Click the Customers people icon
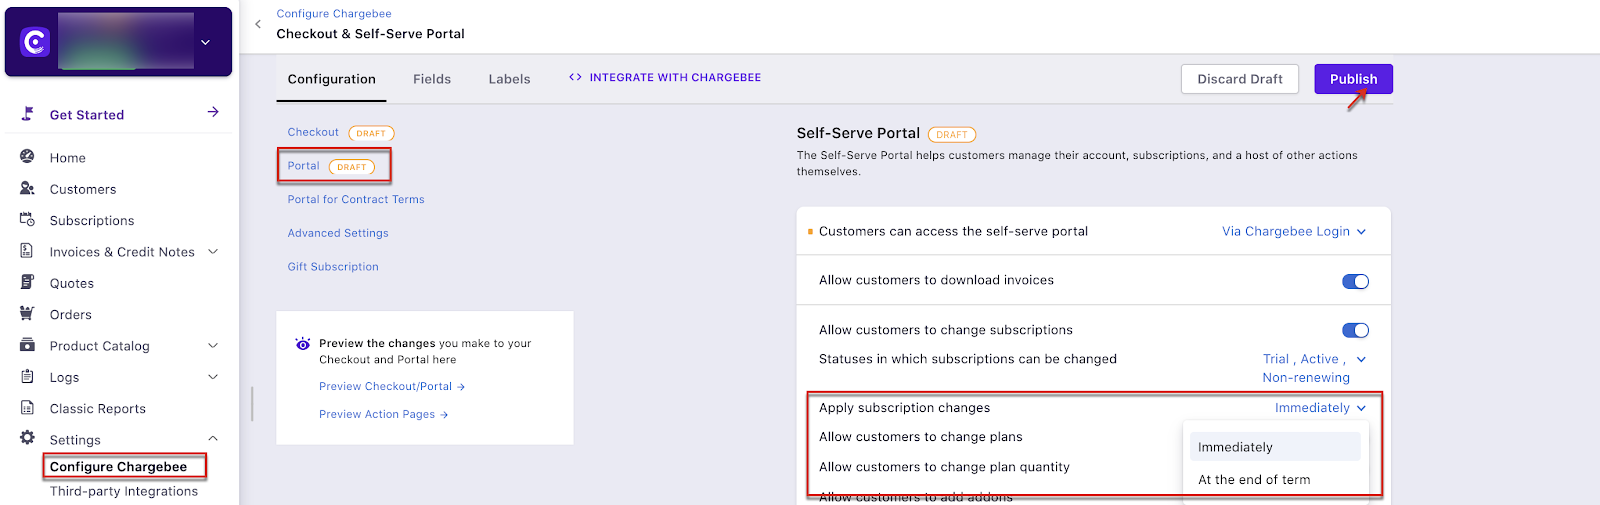The image size is (1600, 505). pyautogui.click(x=27, y=188)
